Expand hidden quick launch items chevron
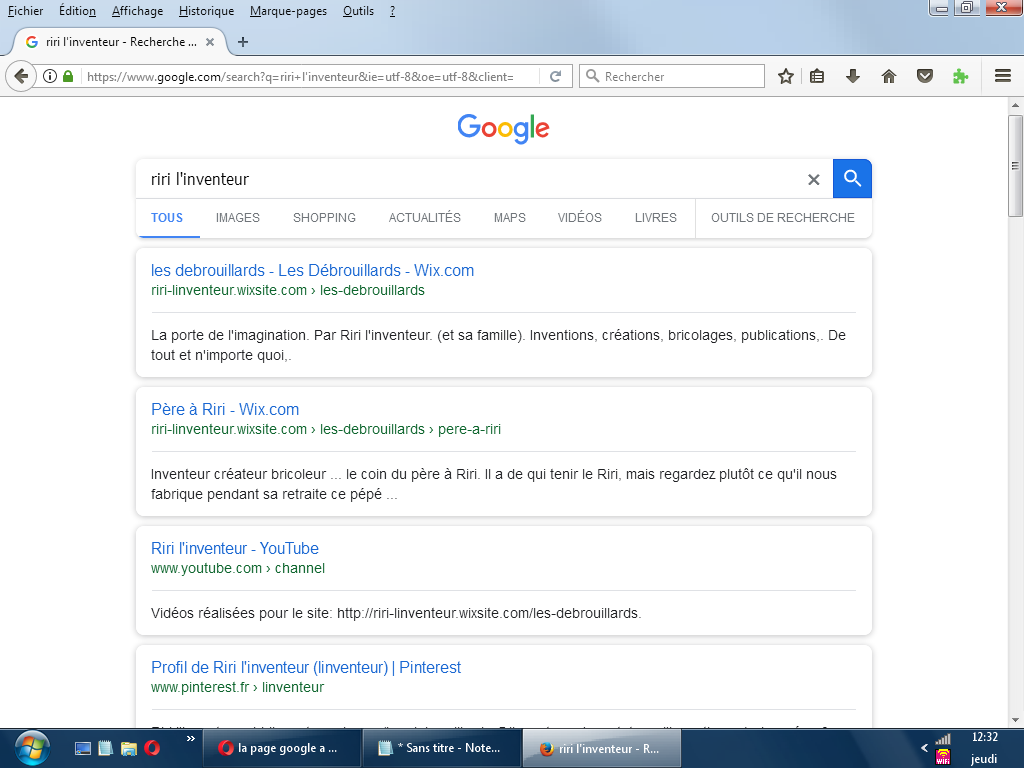 coord(191,739)
